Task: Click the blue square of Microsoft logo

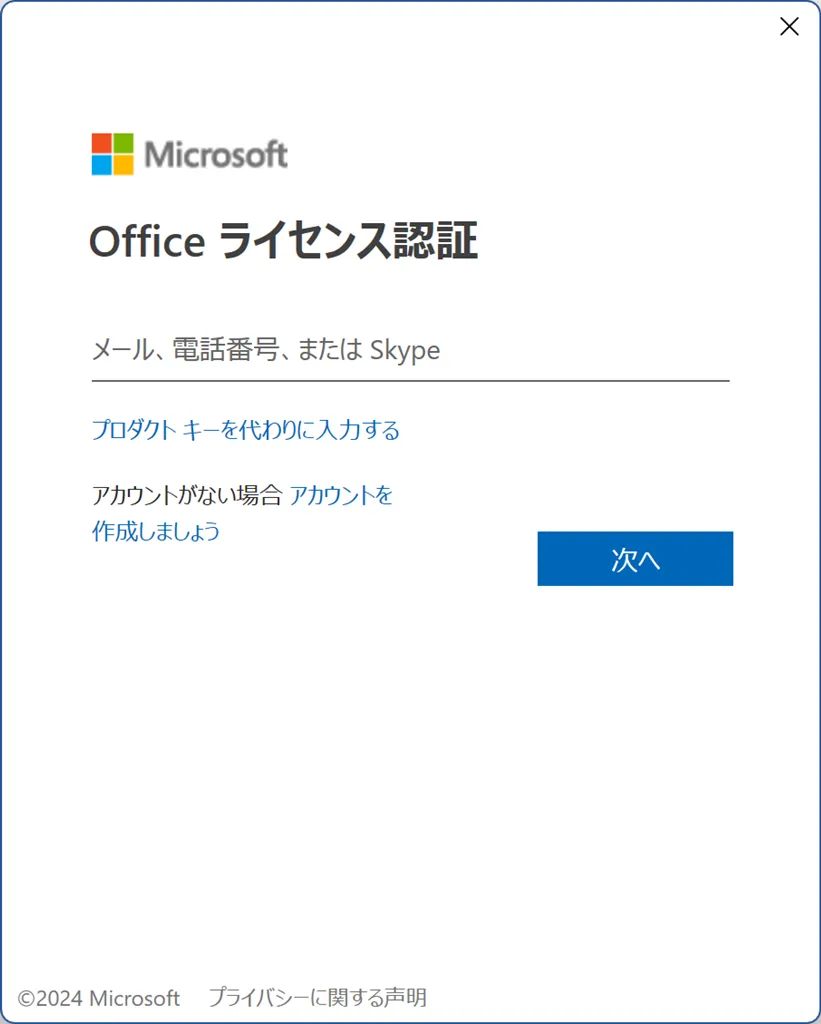Action: coord(101,166)
